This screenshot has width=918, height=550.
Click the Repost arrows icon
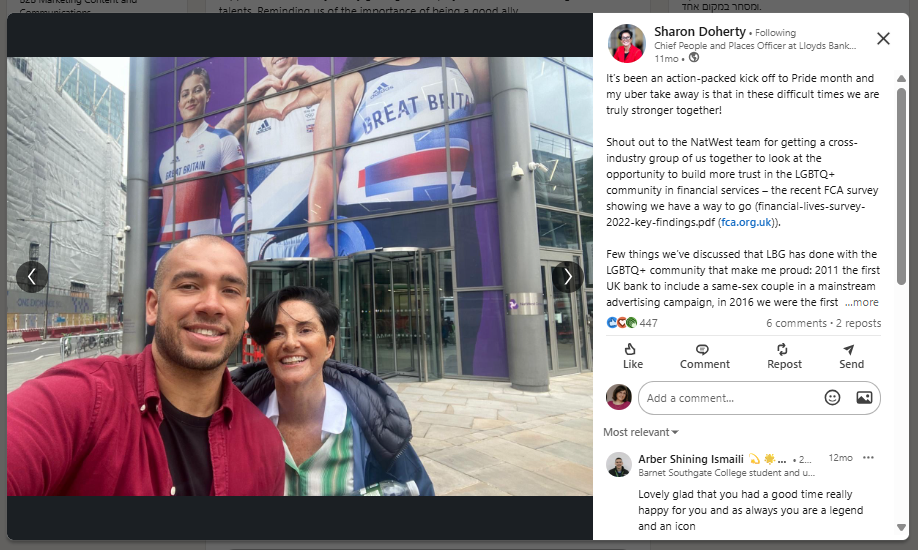[782, 350]
